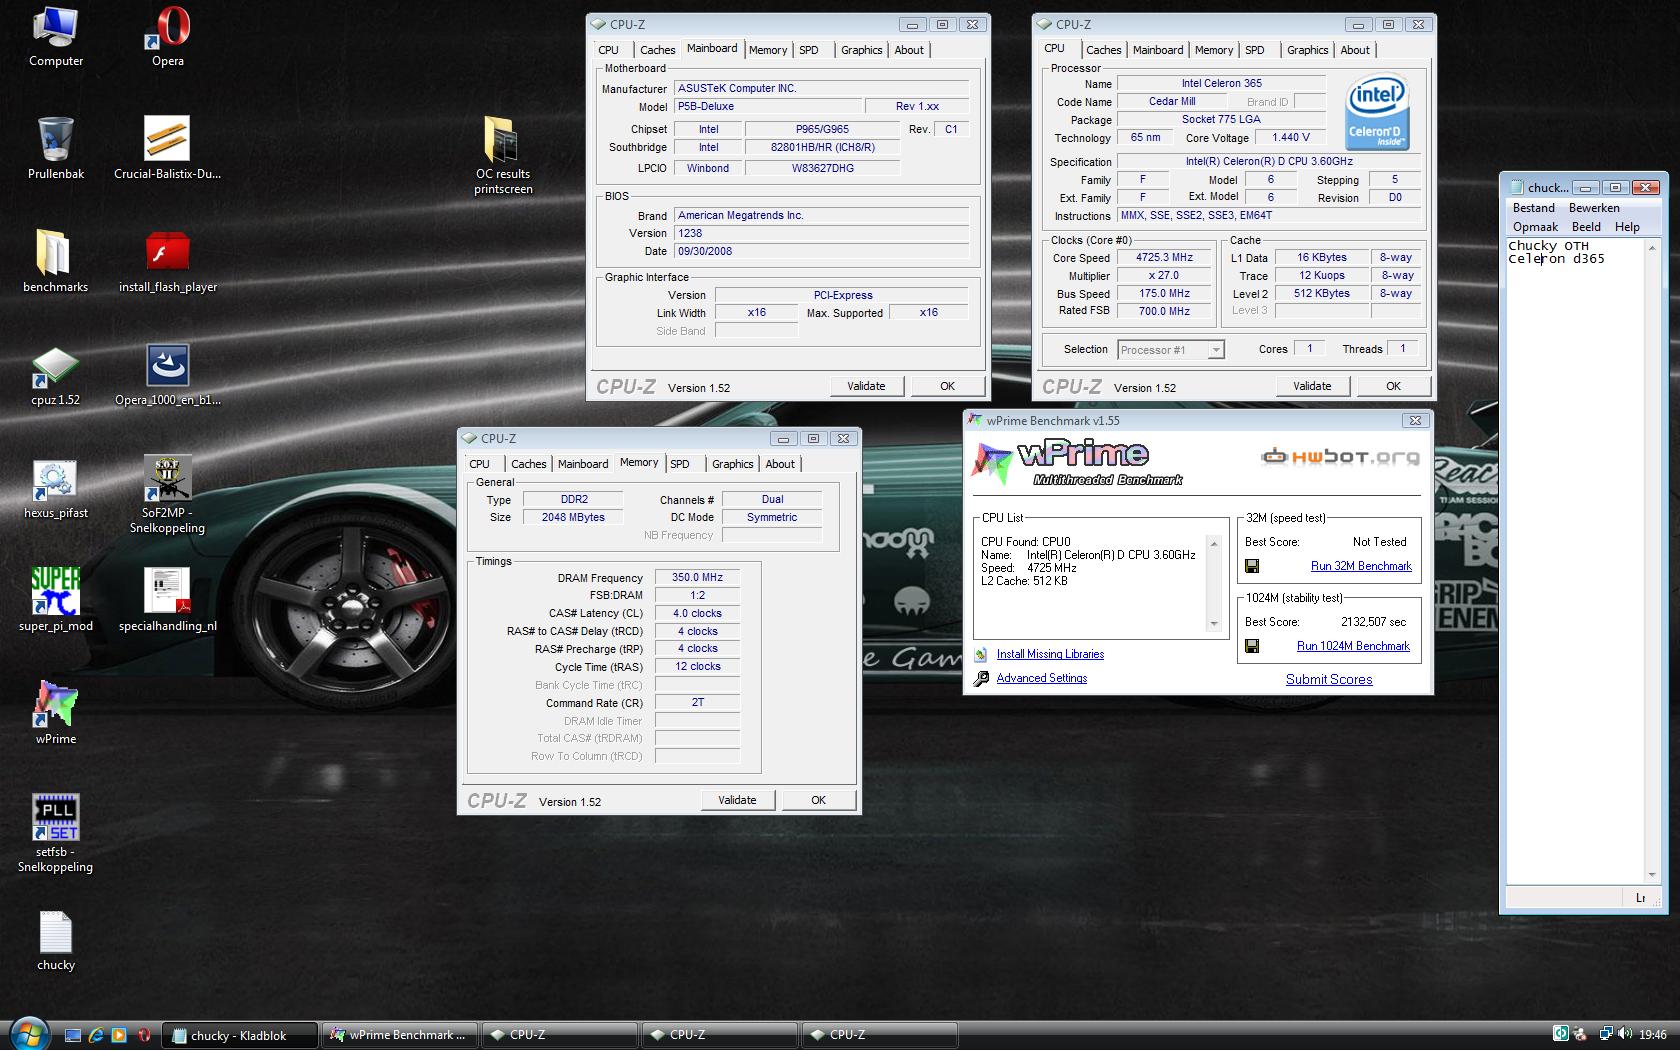
Task: Click inside the Notepad text area
Action: pos(1575,560)
